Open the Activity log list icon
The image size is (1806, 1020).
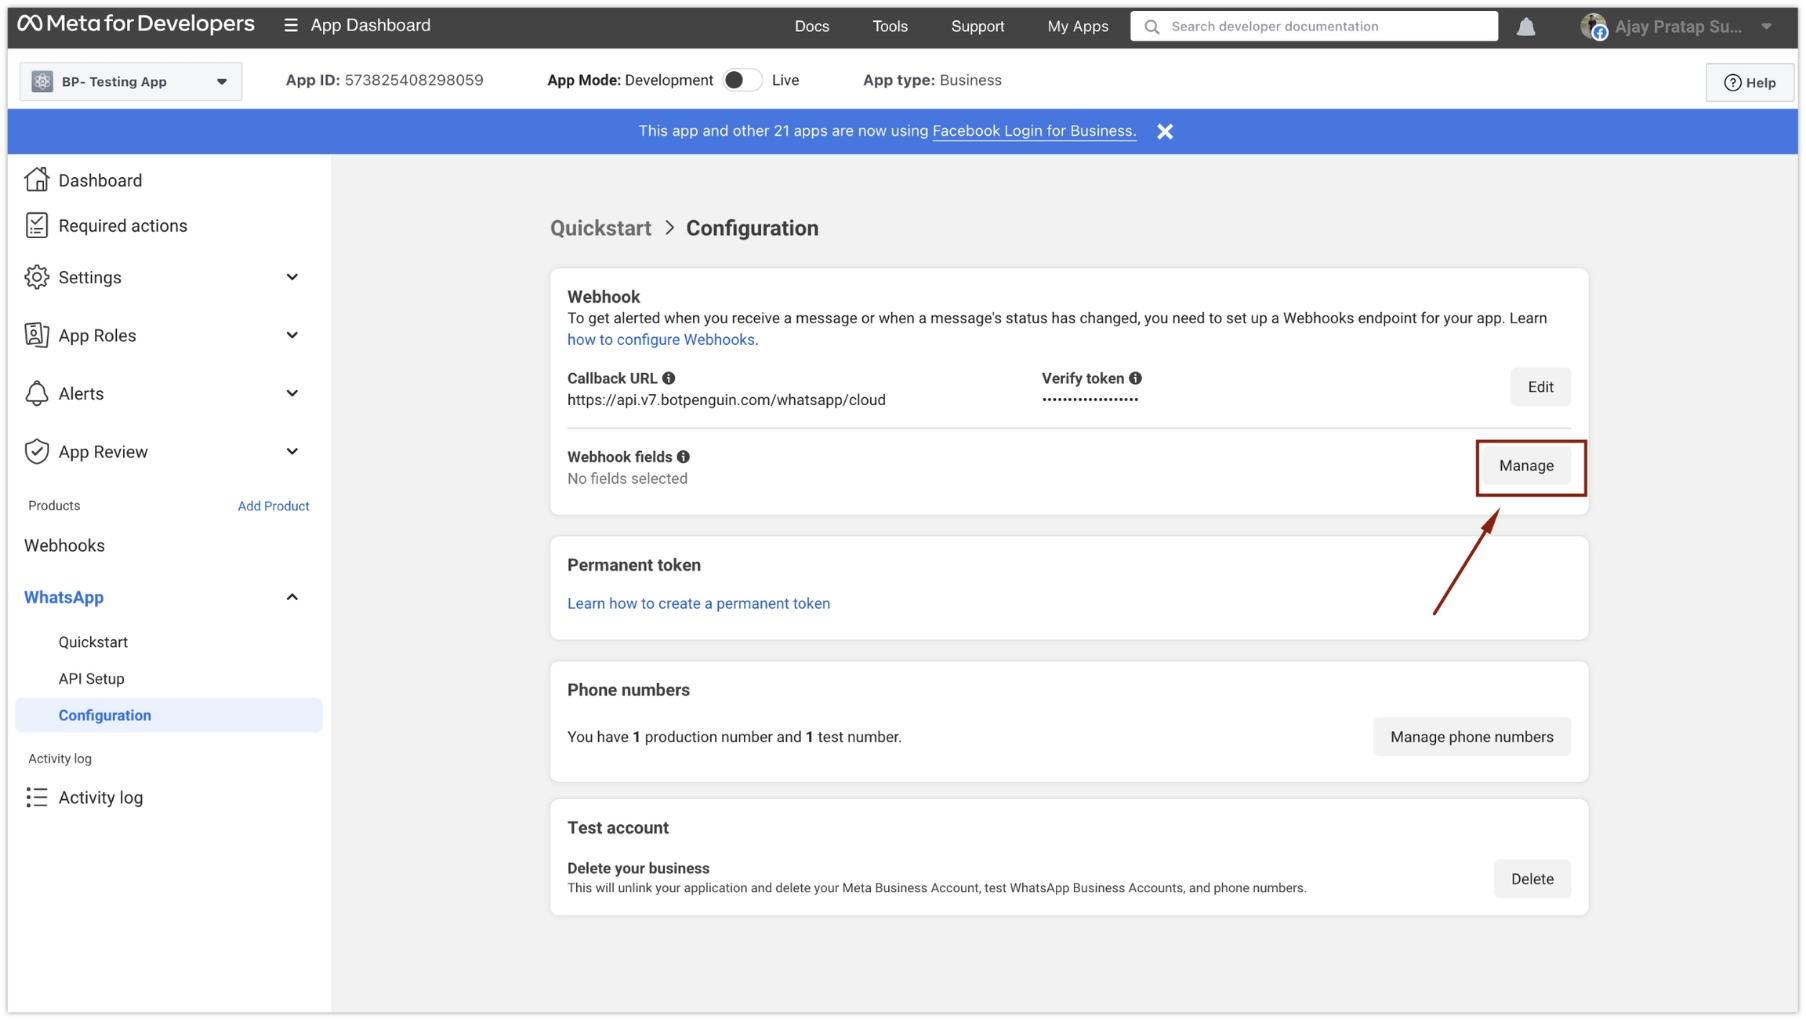37,797
